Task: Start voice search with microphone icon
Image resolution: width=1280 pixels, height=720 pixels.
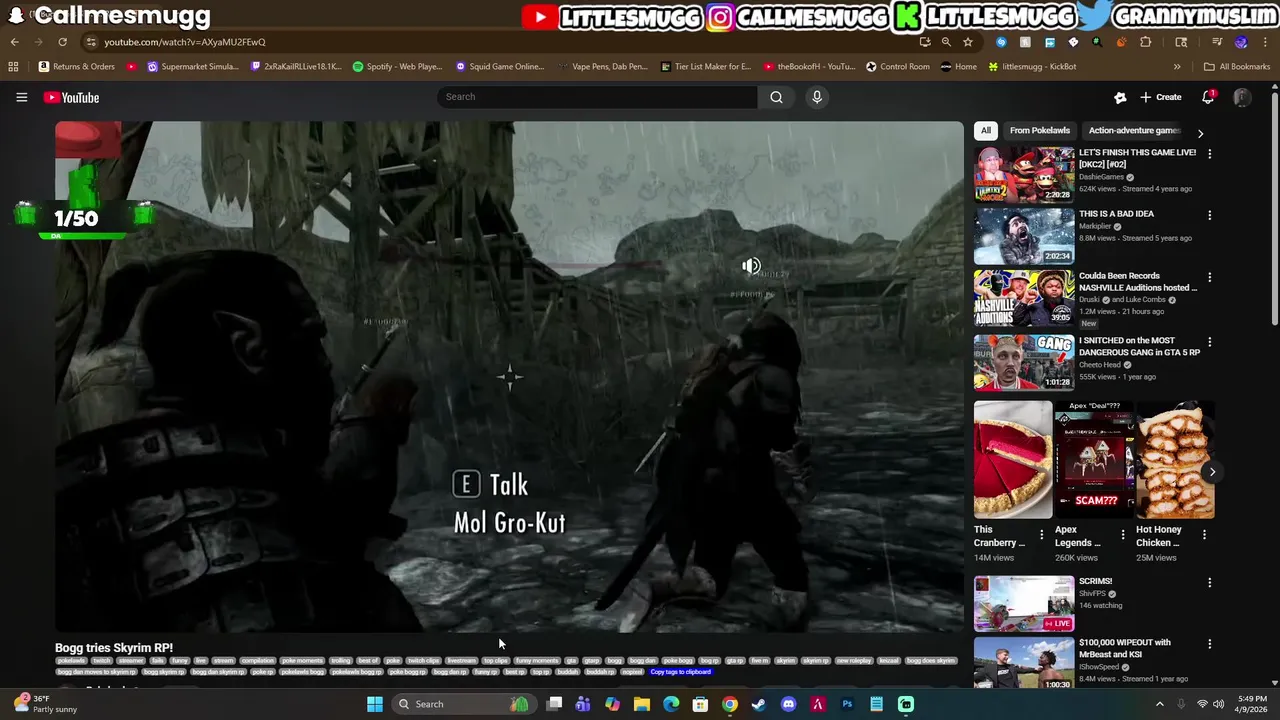Action: pos(817,97)
